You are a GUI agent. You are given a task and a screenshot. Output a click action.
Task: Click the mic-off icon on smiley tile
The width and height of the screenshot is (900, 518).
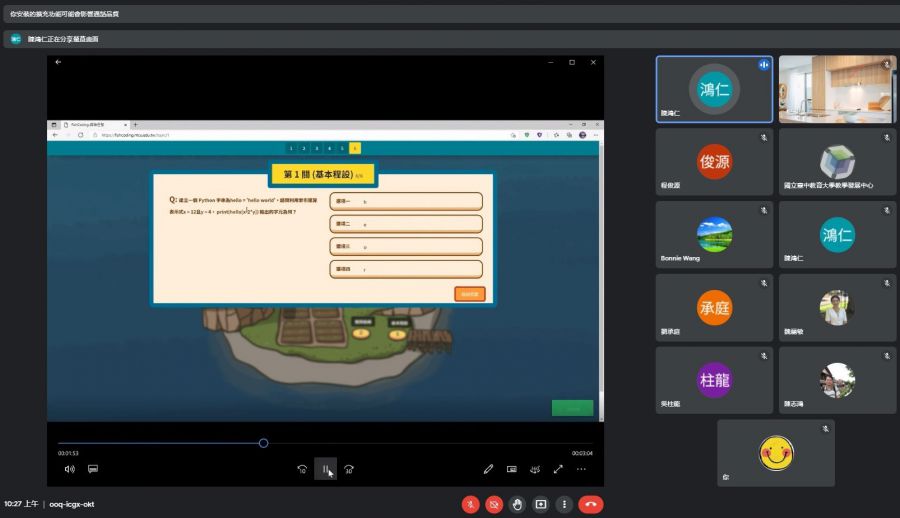(825, 429)
